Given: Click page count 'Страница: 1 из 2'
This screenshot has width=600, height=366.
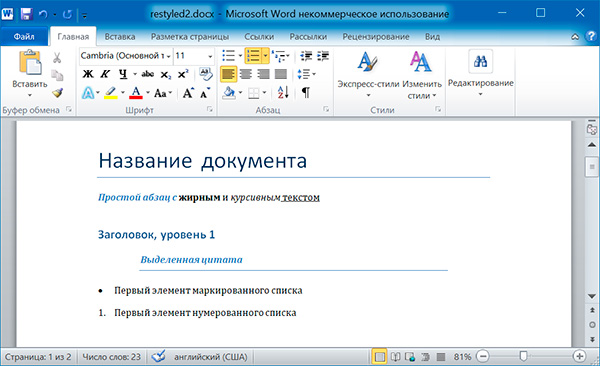Looking at the screenshot, I should pos(38,357).
